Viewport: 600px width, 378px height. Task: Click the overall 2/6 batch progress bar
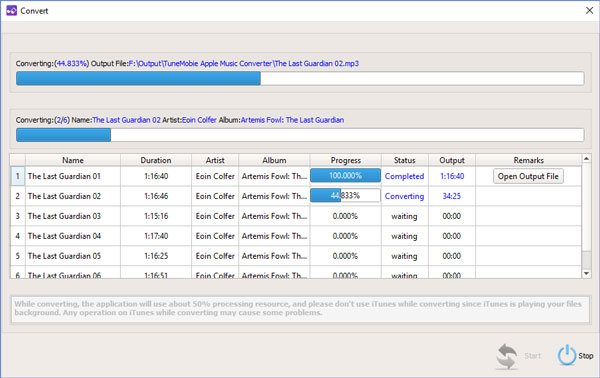[x=300, y=135]
